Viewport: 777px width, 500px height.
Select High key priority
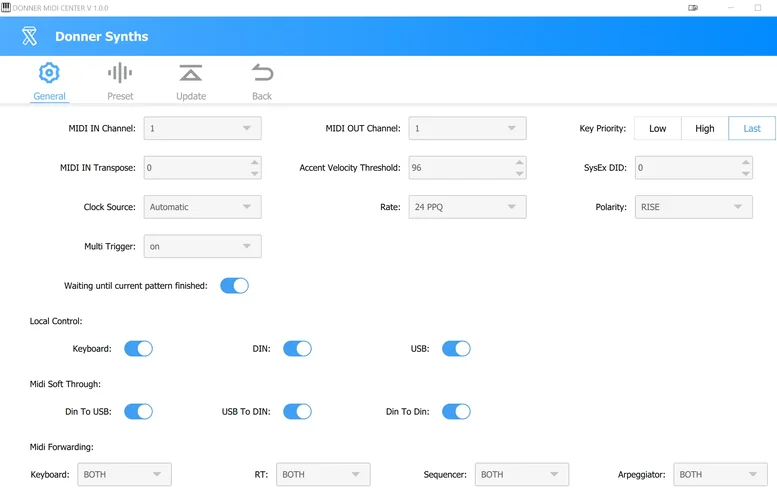(x=705, y=128)
